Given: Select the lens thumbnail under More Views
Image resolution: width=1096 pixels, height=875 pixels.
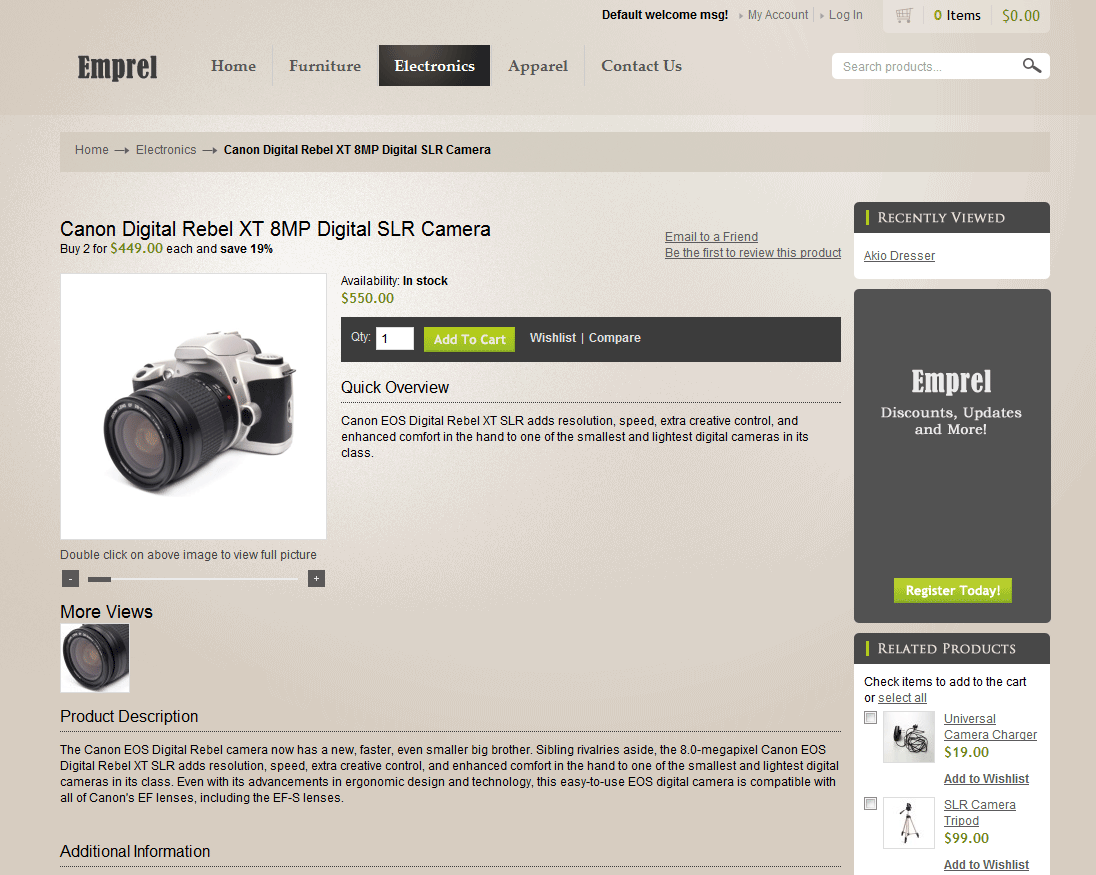Looking at the screenshot, I should point(95,658).
